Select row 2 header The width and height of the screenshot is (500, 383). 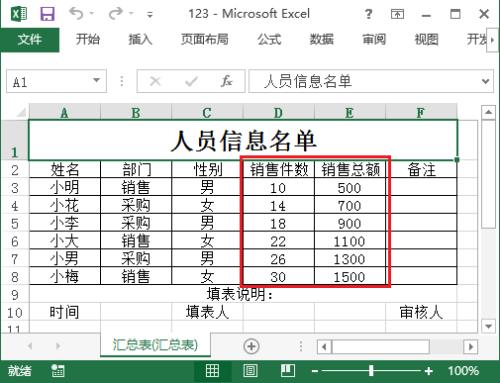tap(15, 170)
